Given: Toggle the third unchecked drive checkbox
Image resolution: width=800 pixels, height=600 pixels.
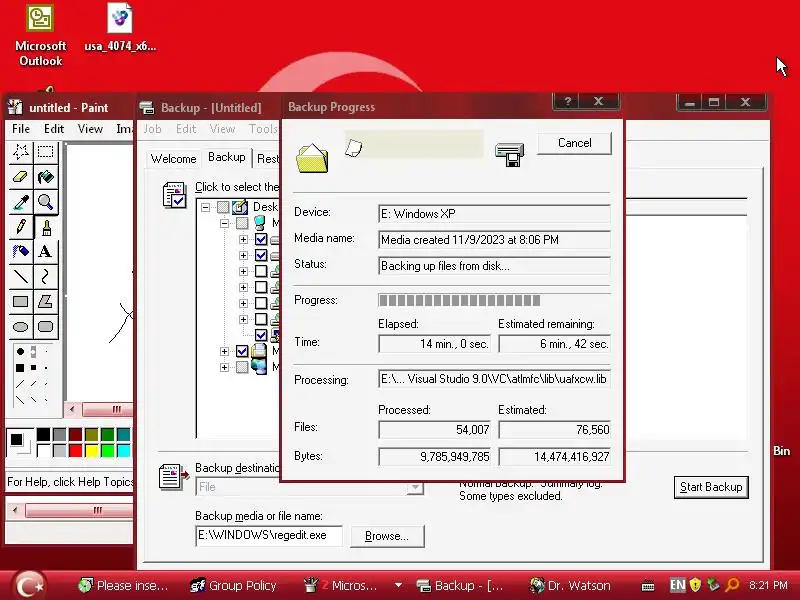Looking at the screenshot, I should pyautogui.click(x=261, y=303).
